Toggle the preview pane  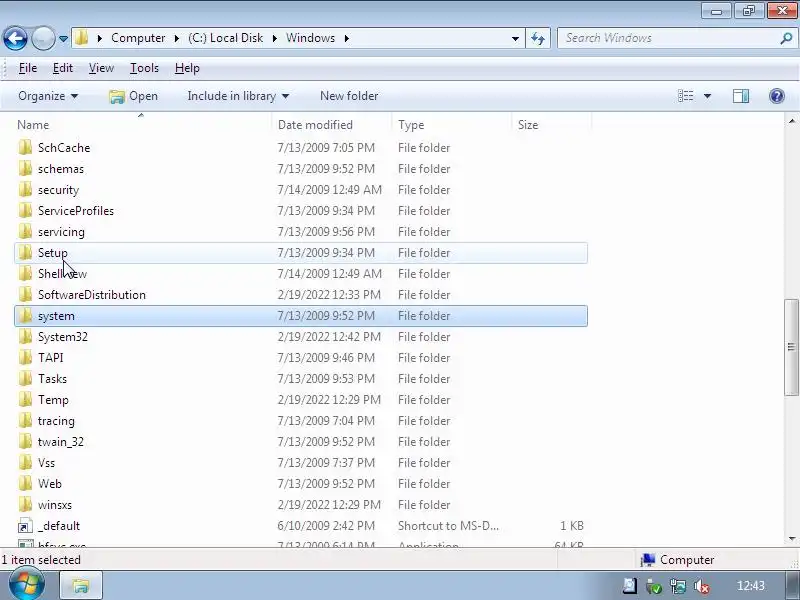[x=741, y=96]
